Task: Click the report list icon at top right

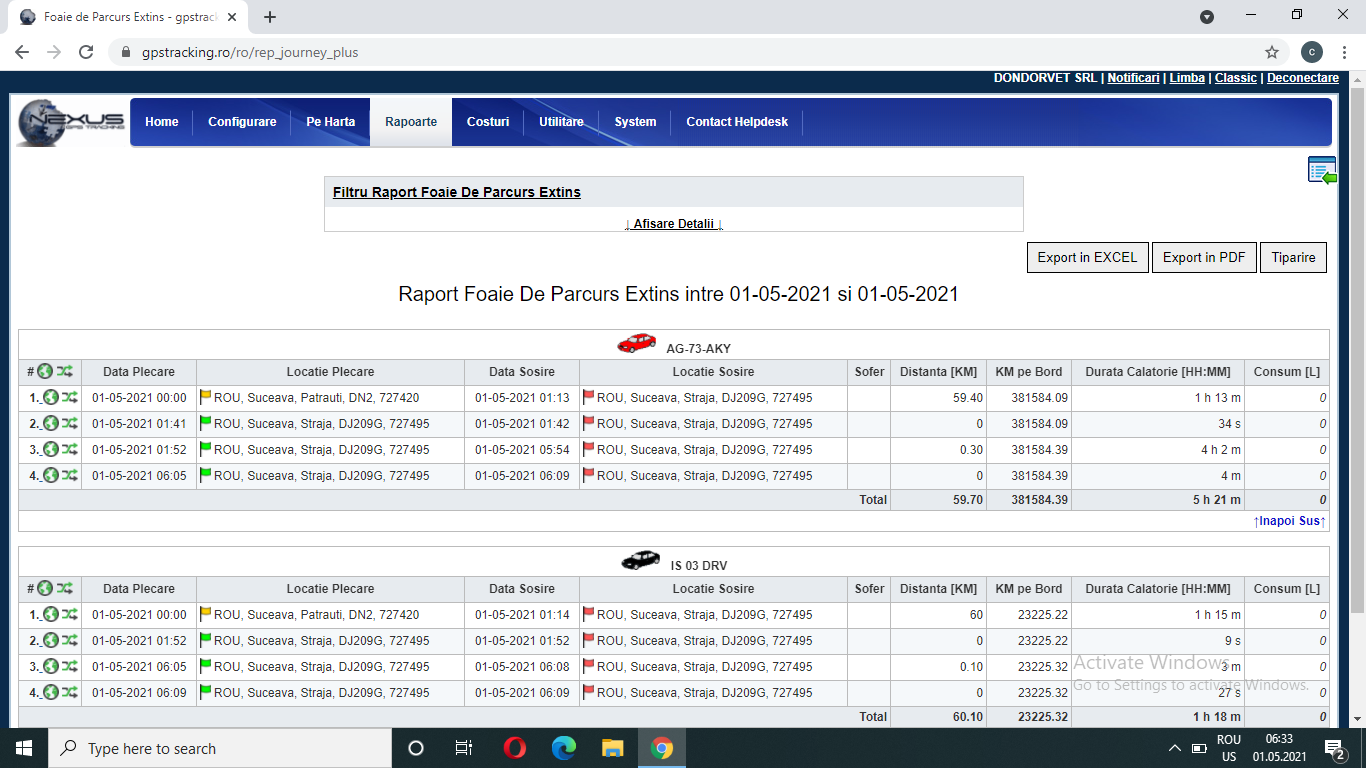Action: [1322, 170]
